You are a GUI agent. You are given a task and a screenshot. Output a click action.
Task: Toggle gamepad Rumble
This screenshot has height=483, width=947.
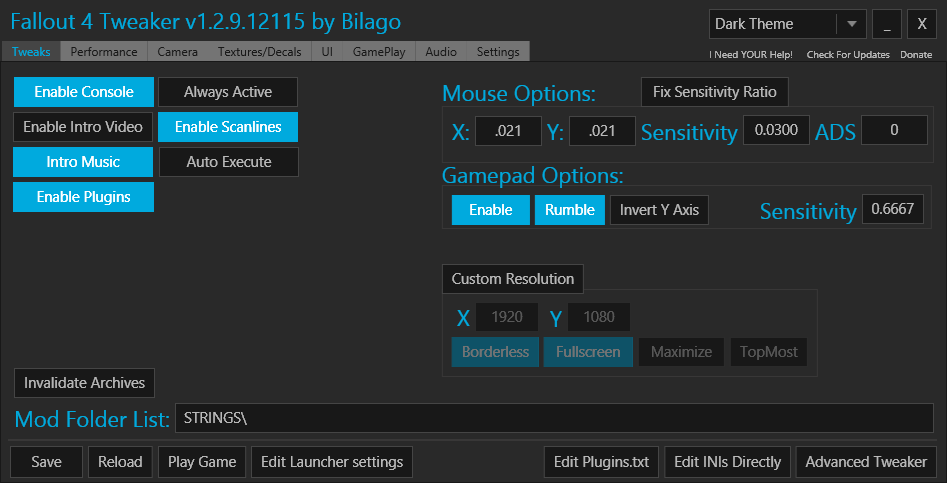coord(570,210)
